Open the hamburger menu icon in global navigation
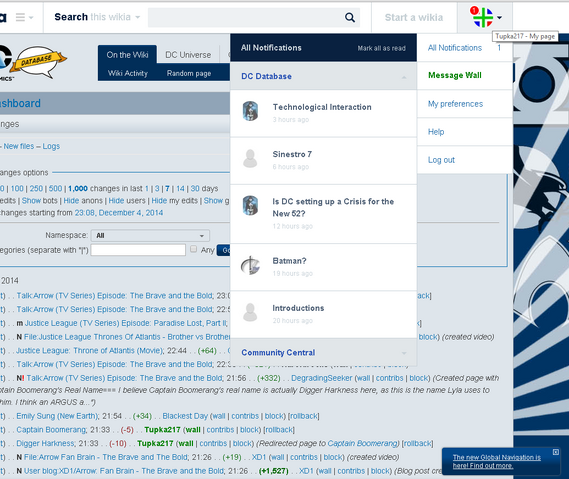Image resolution: width=569 pixels, height=479 pixels. click(21, 17)
